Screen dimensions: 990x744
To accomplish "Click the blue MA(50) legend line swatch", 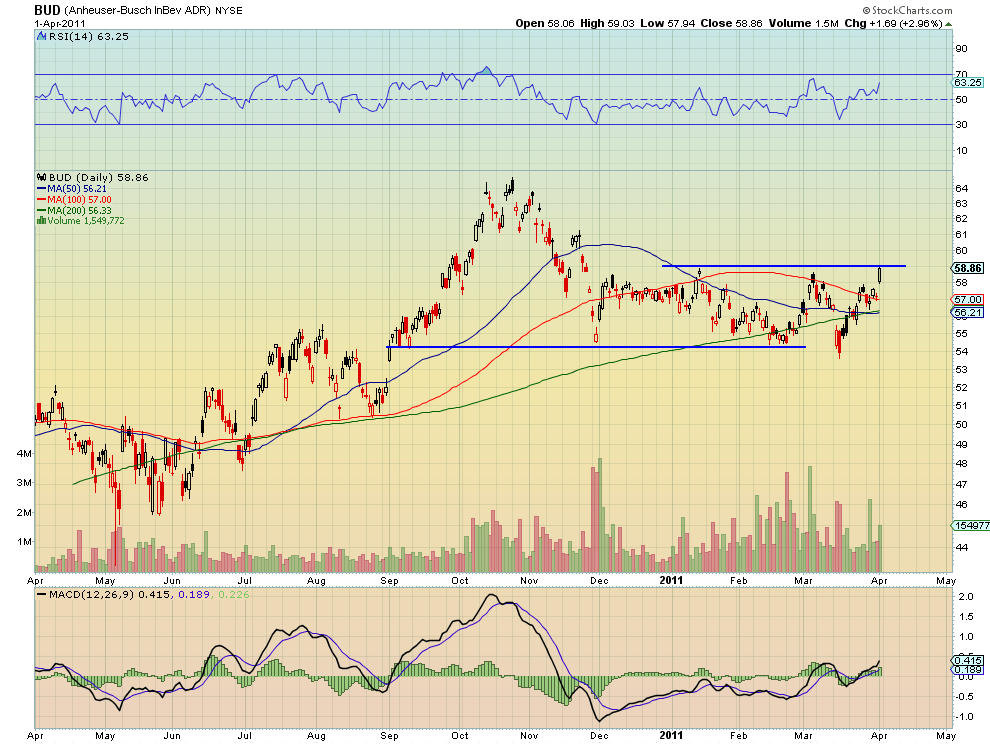I will pos(42,189).
